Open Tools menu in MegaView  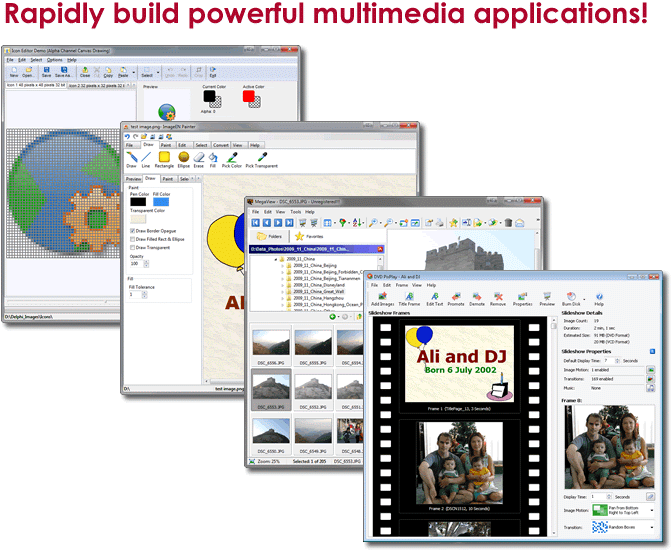tap(296, 212)
